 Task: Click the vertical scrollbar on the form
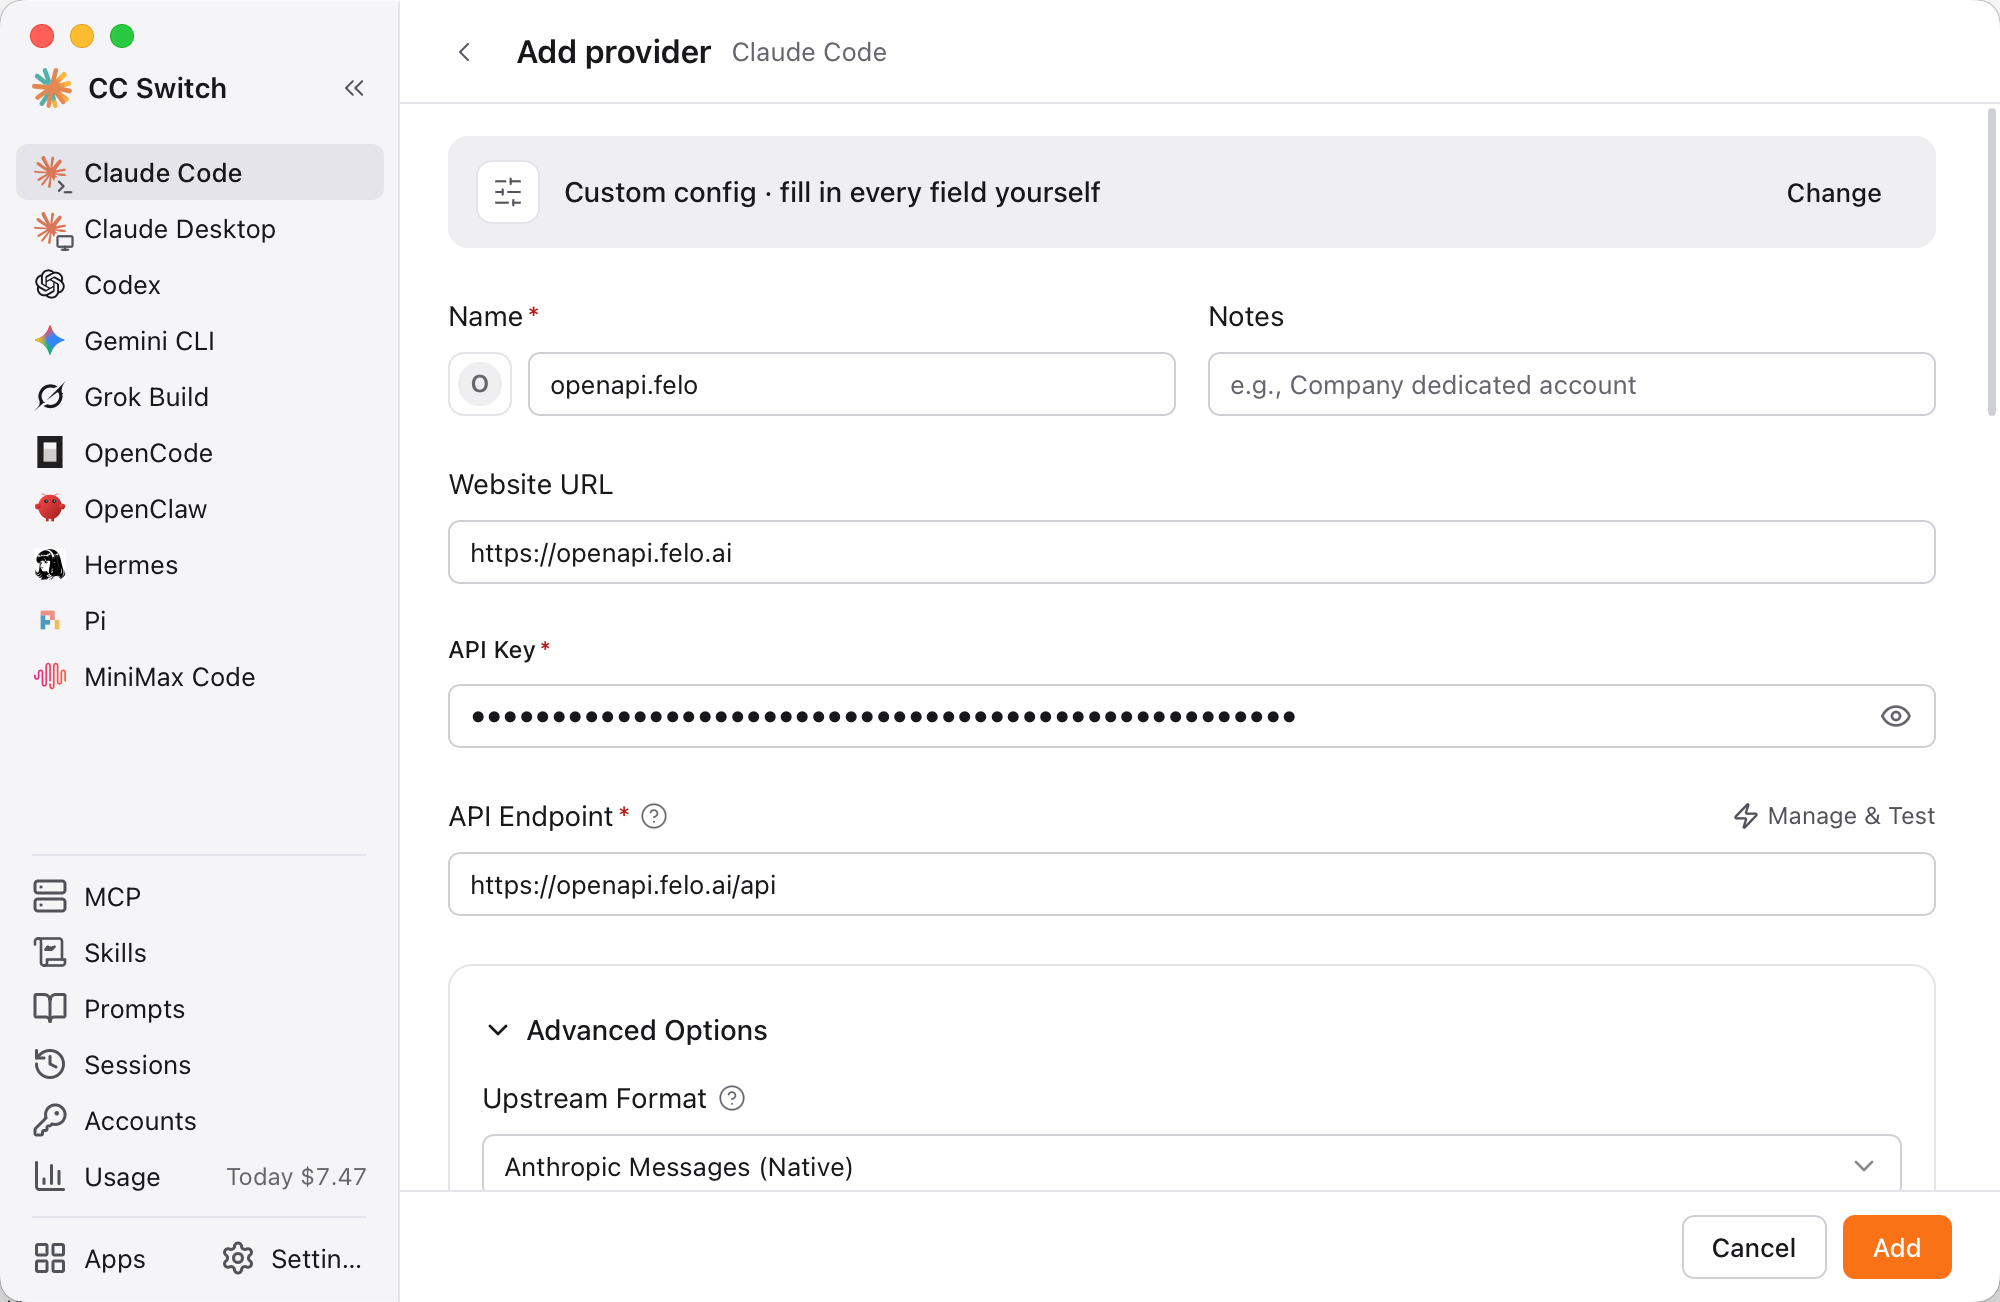tap(1991, 262)
